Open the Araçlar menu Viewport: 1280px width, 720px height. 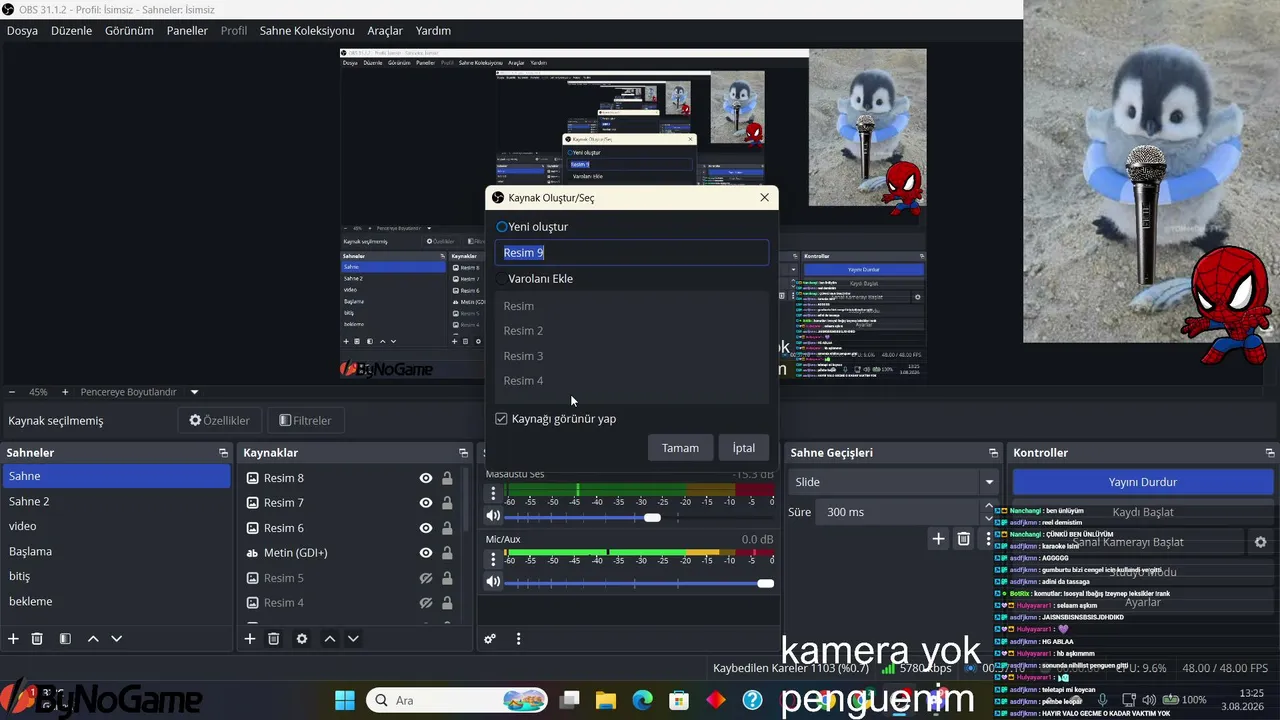pyautogui.click(x=385, y=31)
